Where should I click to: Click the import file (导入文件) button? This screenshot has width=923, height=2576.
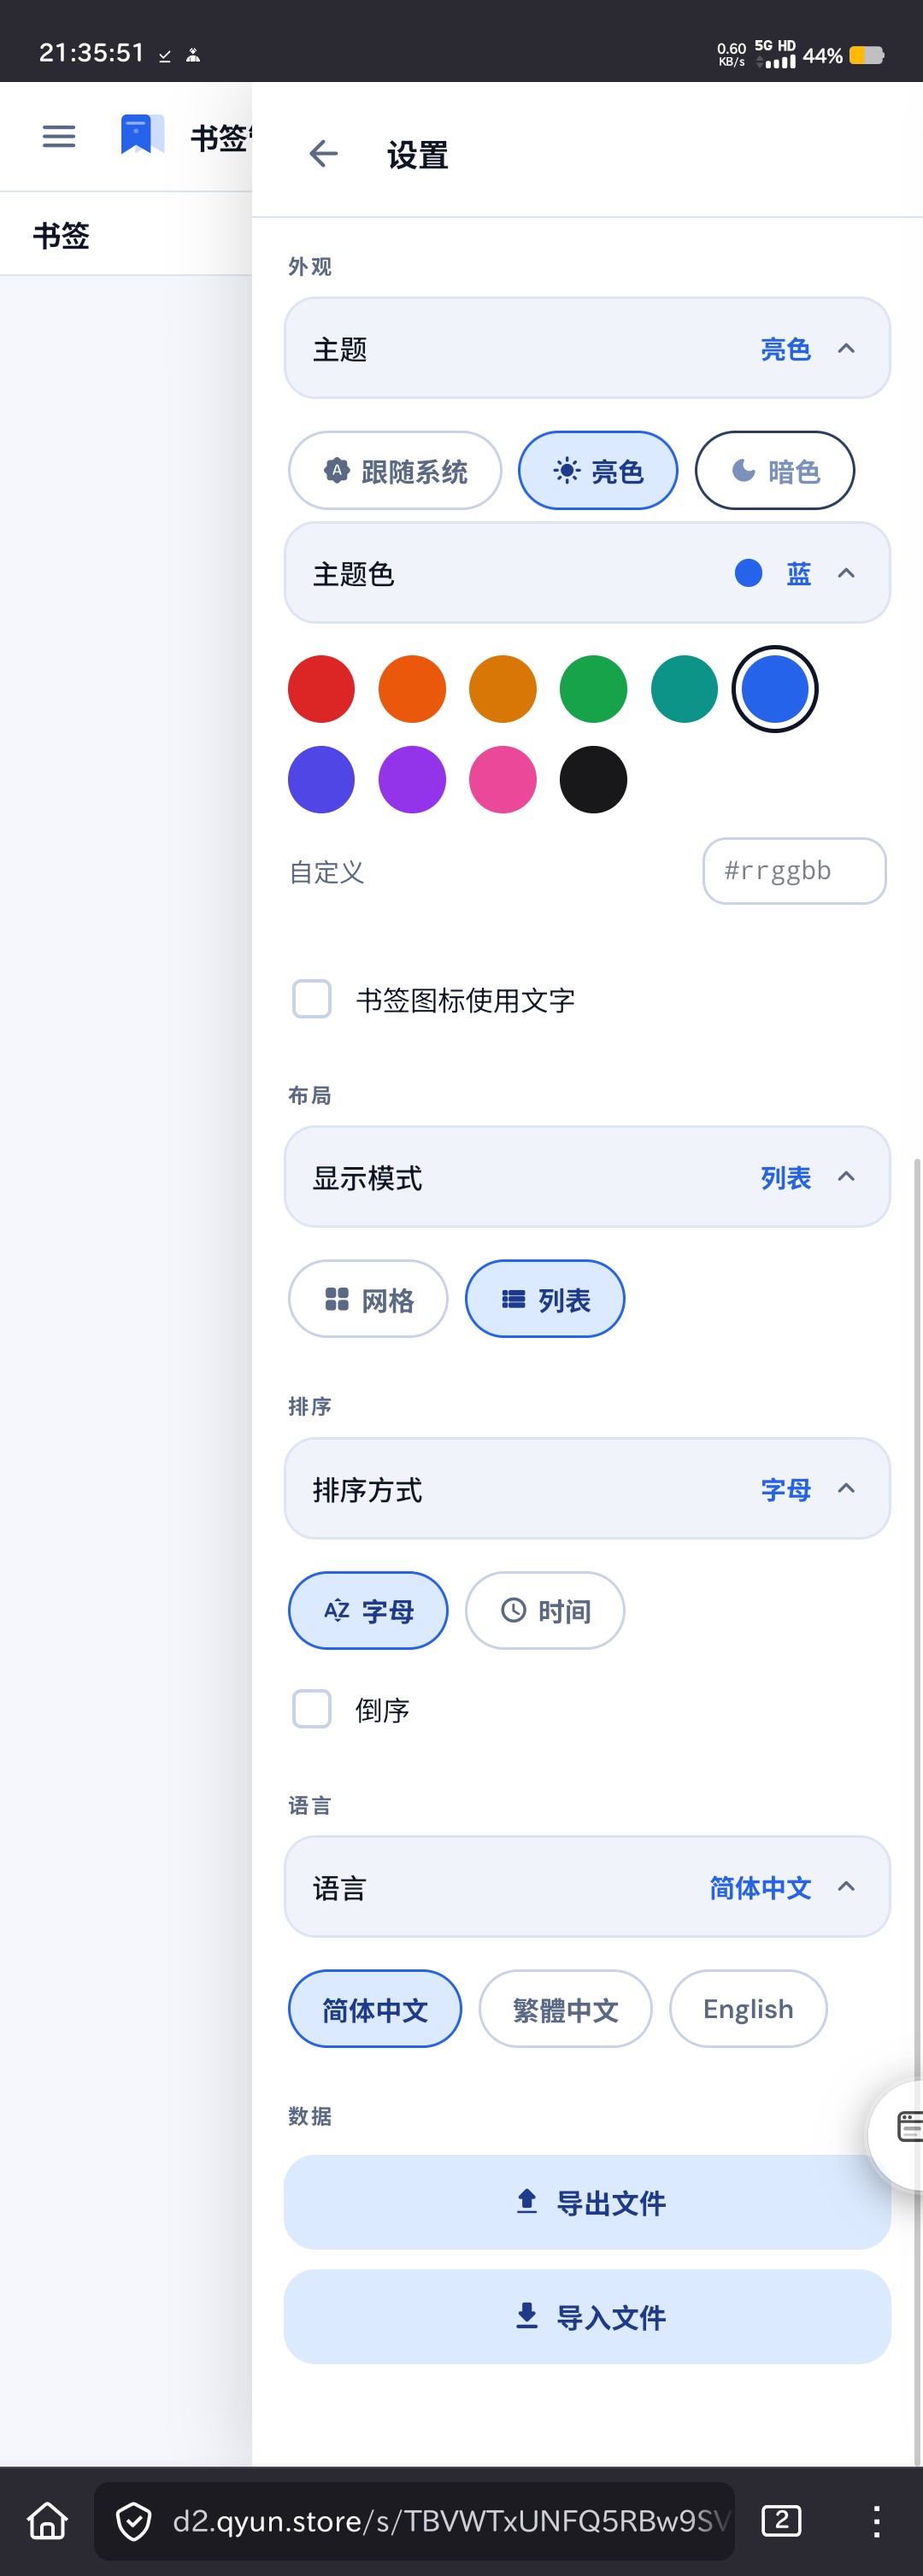pos(588,2317)
